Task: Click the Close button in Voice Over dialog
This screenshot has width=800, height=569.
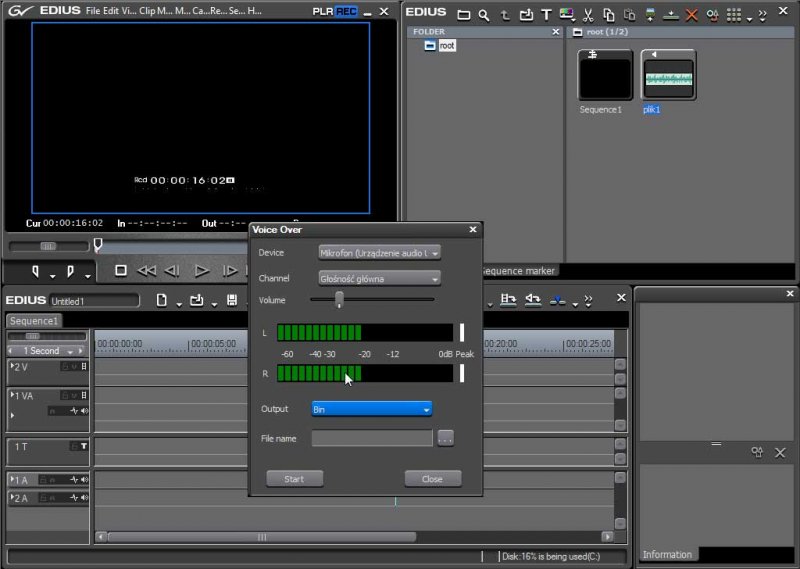Action: click(x=432, y=479)
